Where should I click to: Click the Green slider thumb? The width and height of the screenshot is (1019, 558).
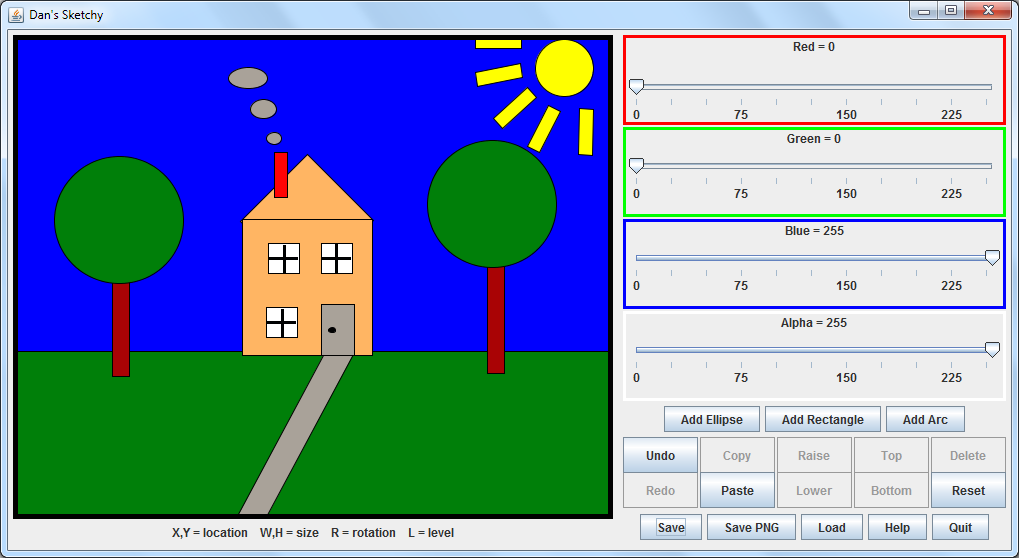(x=636, y=166)
